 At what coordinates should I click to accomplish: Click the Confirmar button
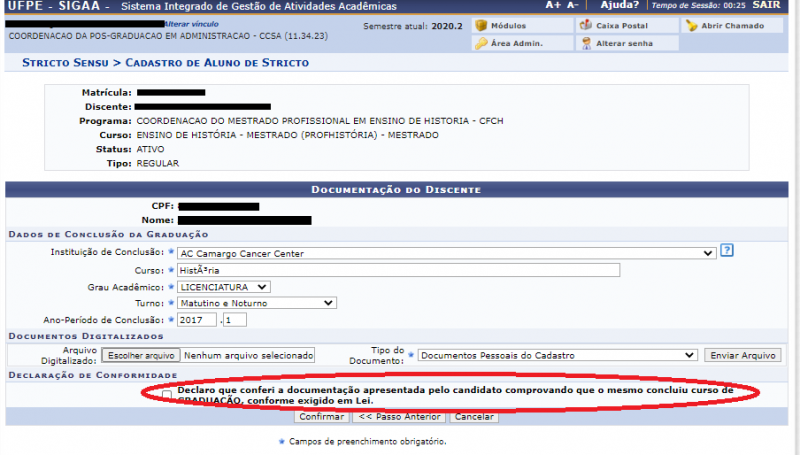pos(321,417)
